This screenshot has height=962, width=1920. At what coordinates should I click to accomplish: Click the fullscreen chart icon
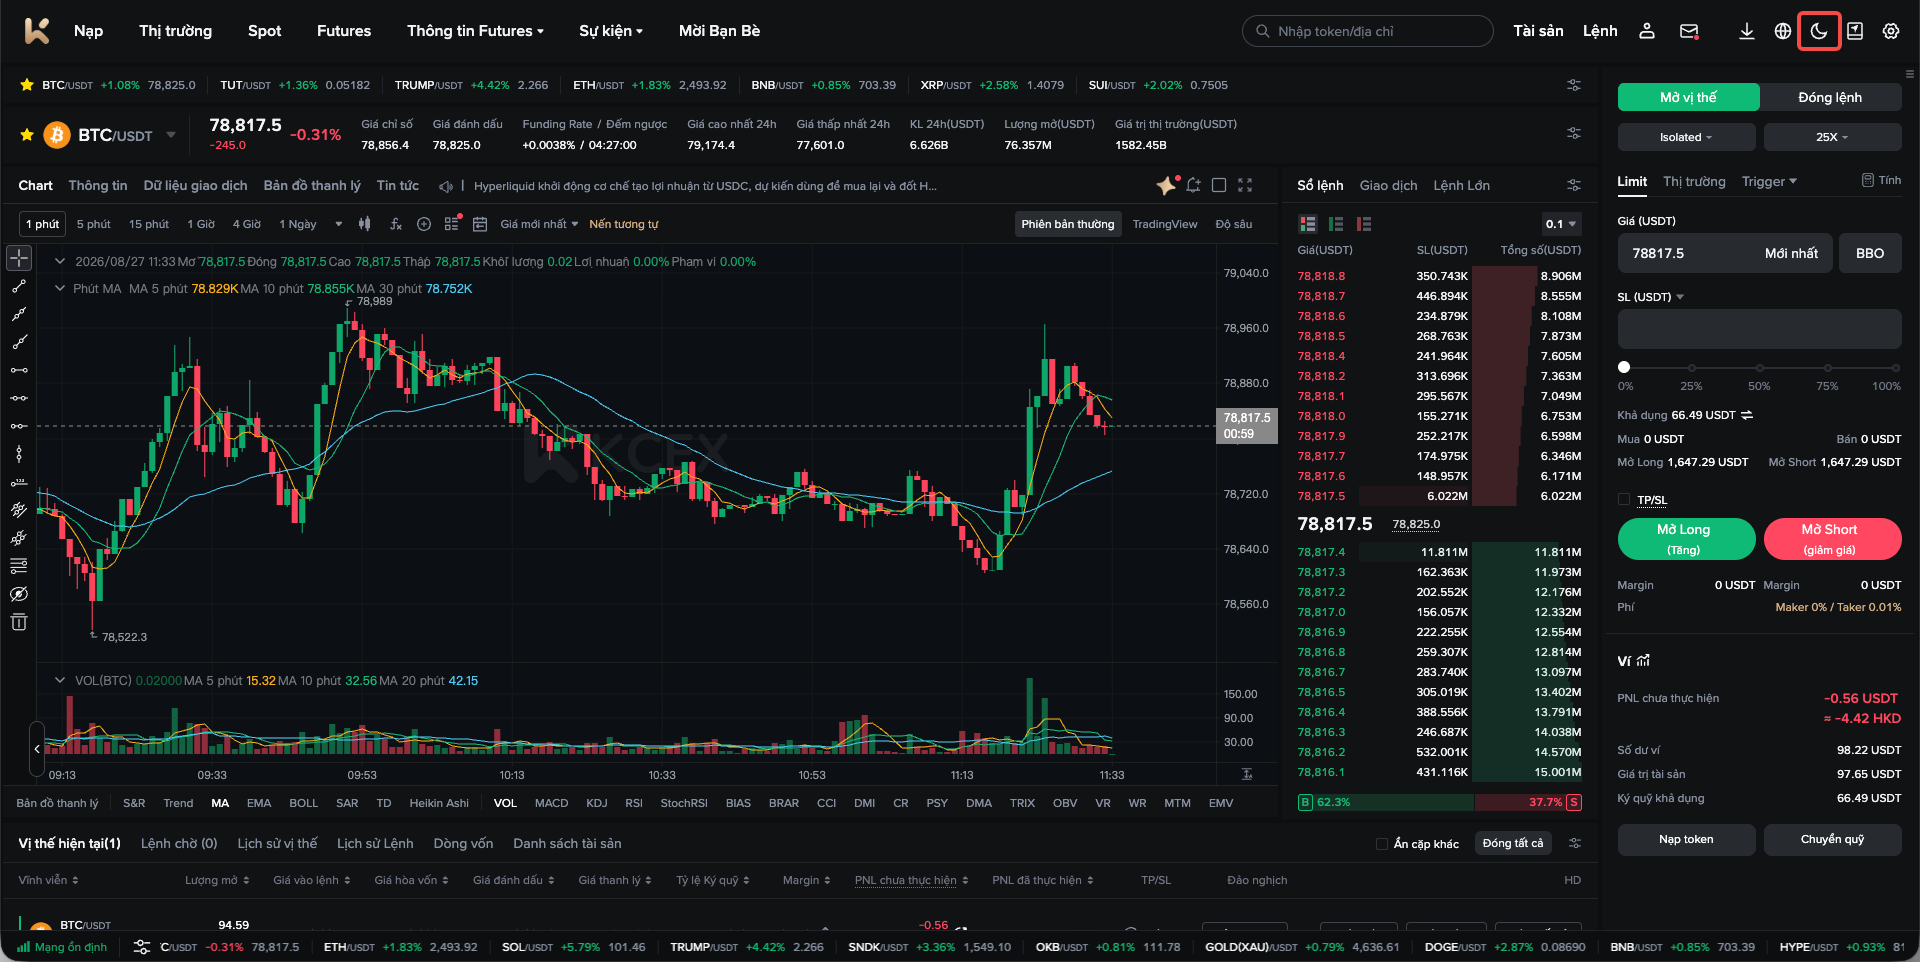(x=1245, y=185)
